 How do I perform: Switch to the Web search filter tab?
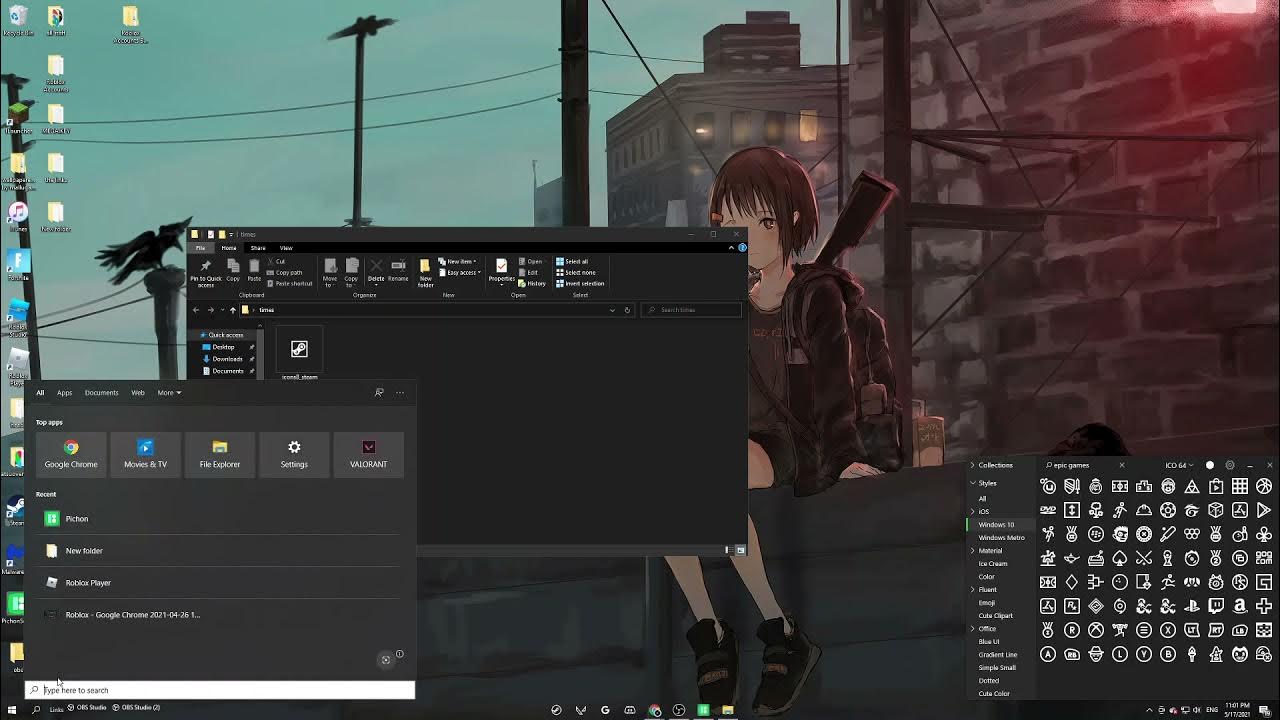pos(138,392)
